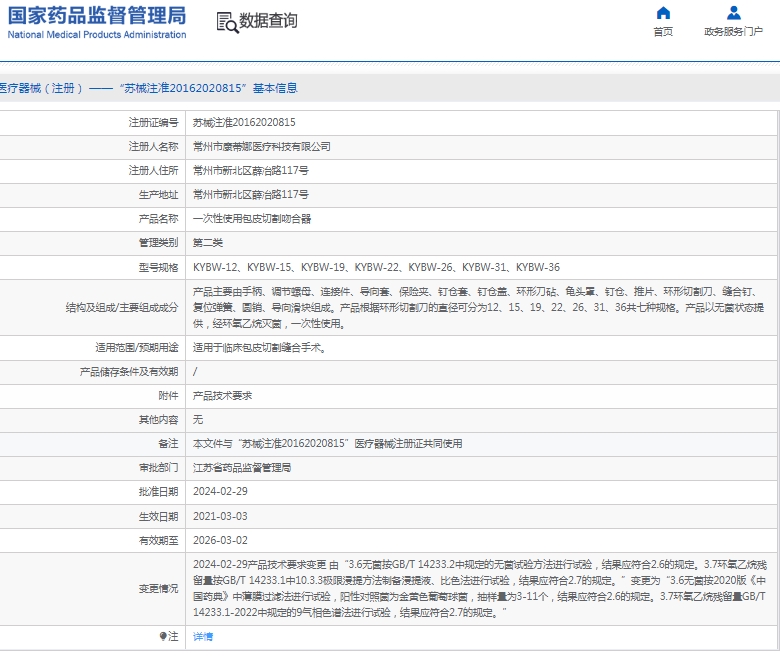The width and height of the screenshot is (780, 657).
Task: Click the 管理类别 field label
Action: [158, 243]
